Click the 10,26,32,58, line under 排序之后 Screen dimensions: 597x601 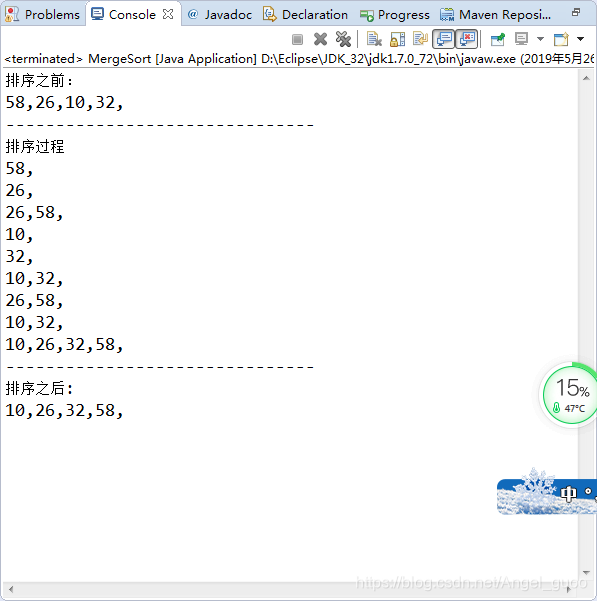[64, 411]
